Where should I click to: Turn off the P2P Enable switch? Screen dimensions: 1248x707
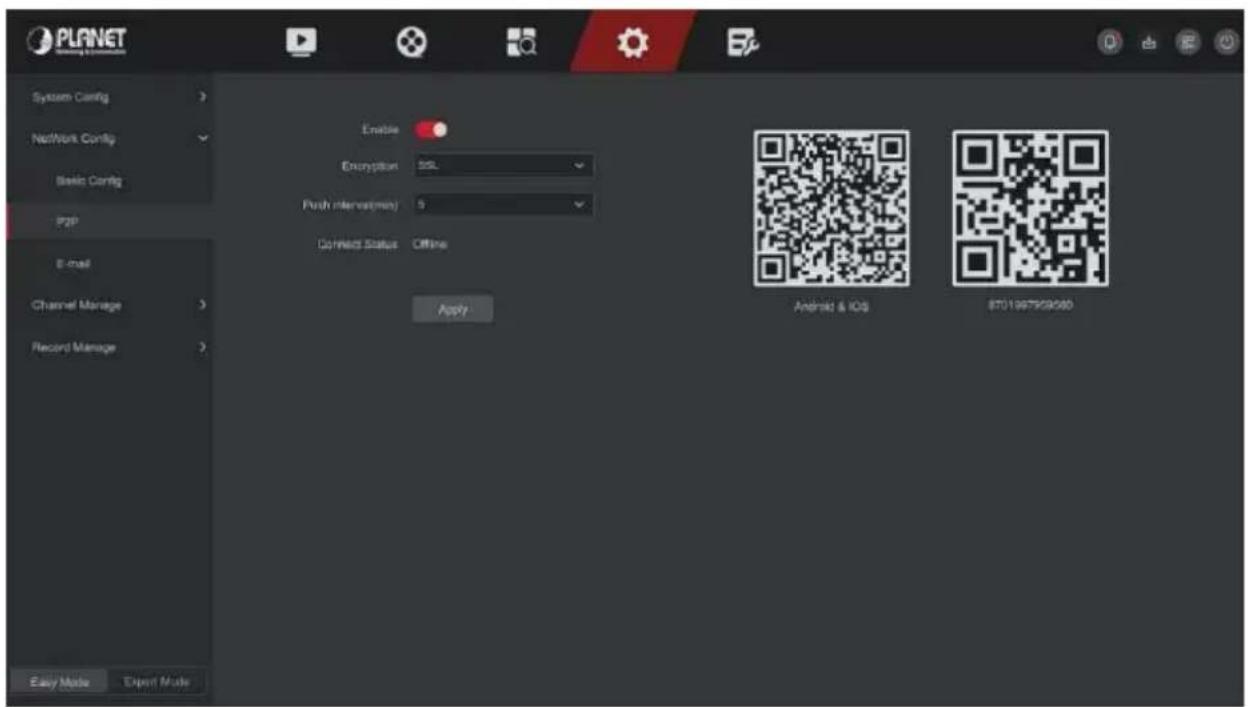click(x=431, y=130)
